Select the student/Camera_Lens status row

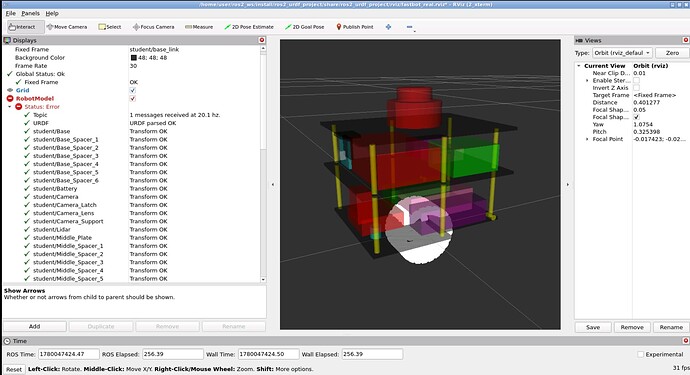pos(131,213)
